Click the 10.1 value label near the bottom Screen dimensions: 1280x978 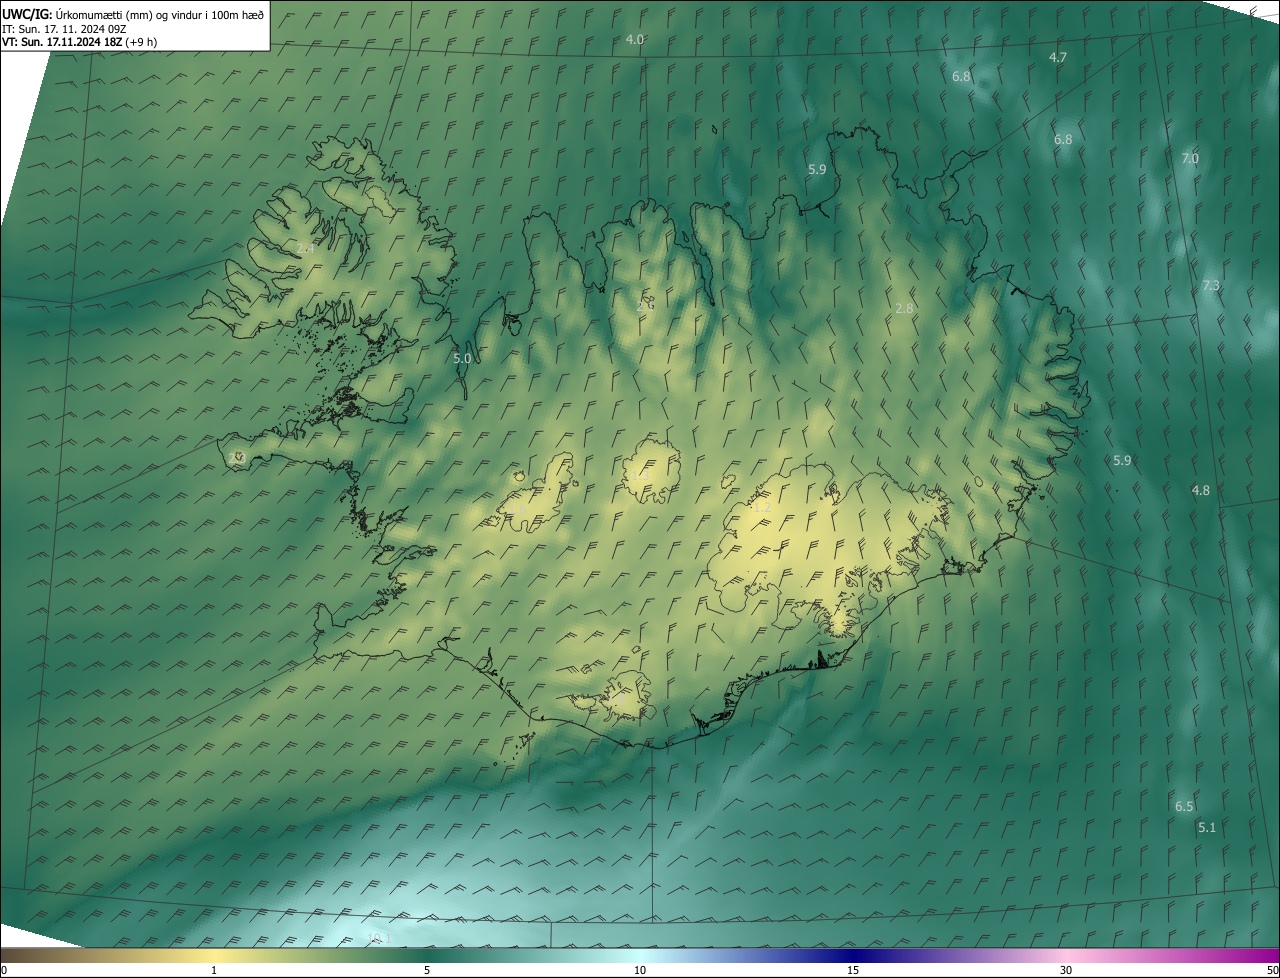point(378,938)
